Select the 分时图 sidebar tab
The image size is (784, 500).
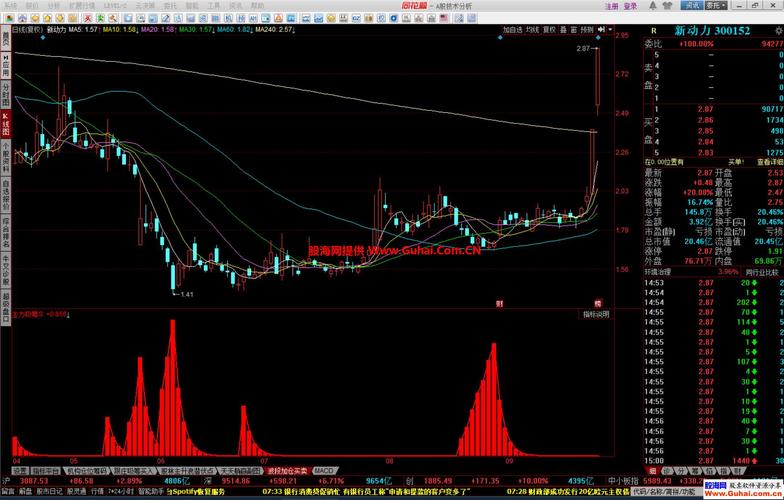[5, 93]
